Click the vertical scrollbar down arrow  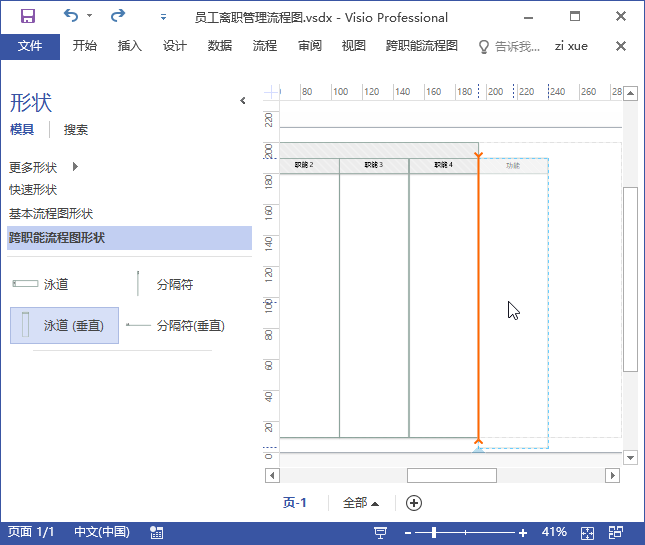[x=630, y=457]
